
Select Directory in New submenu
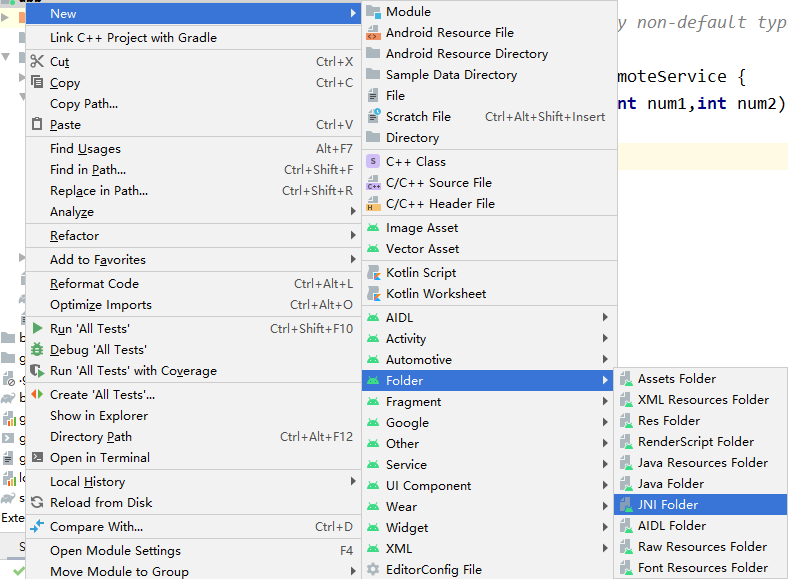click(x=489, y=138)
